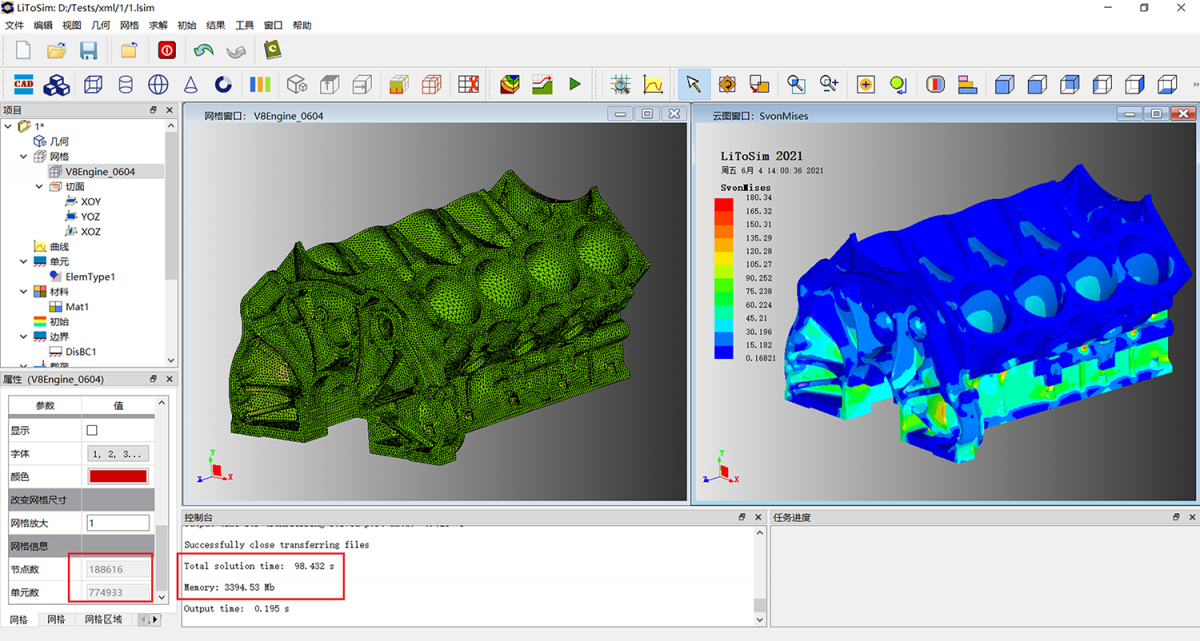Select the XOY section plane
The height and width of the screenshot is (641, 1200).
click(82, 201)
